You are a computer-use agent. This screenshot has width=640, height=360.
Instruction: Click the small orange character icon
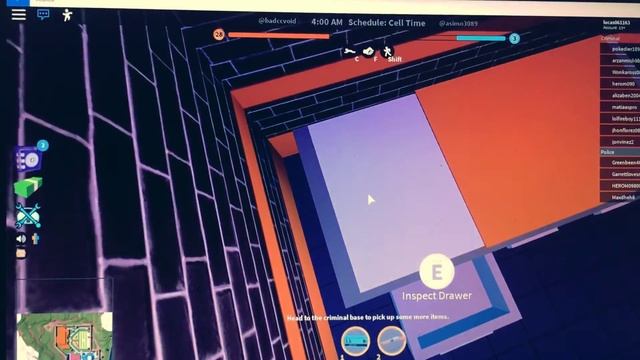(36, 239)
